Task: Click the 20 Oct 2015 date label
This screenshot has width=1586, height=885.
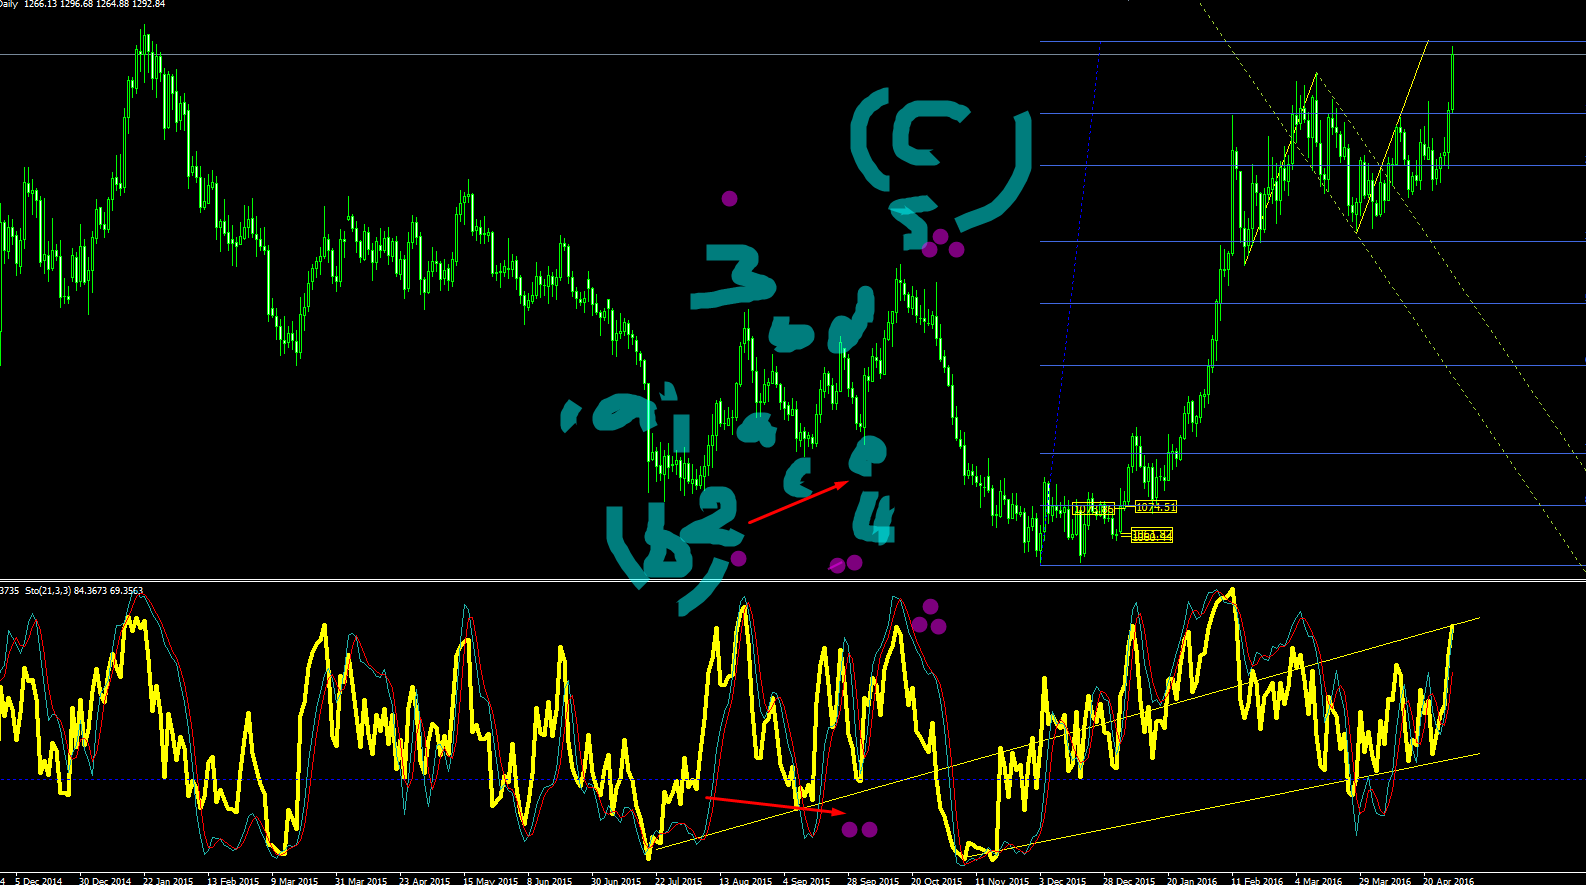Action: (936, 881)
